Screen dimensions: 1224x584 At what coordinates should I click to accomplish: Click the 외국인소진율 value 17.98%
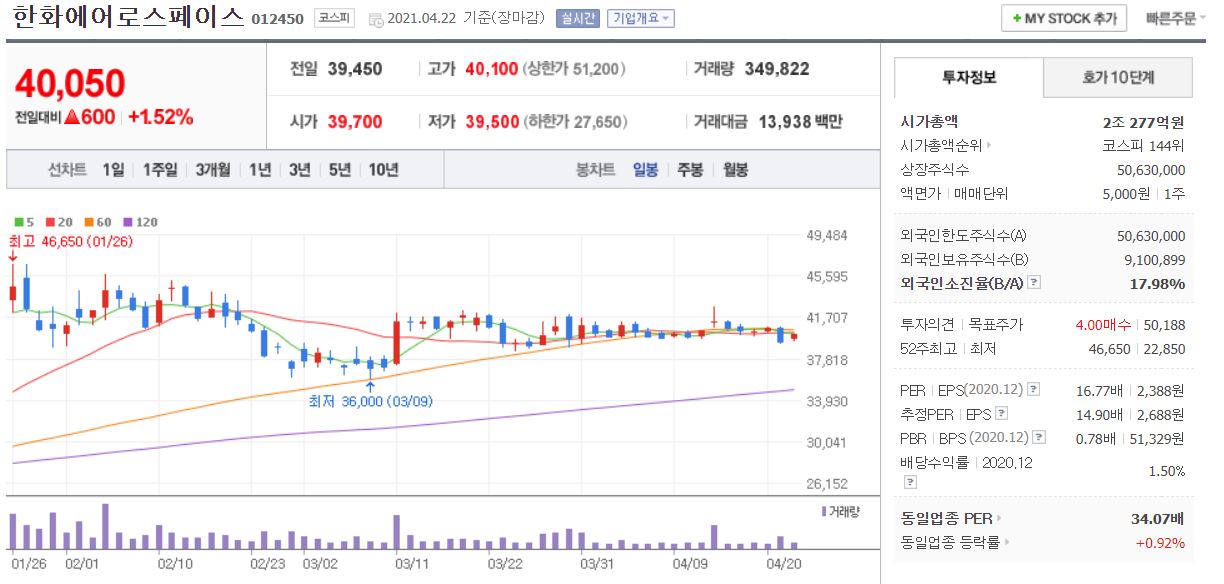[1160, 284]
